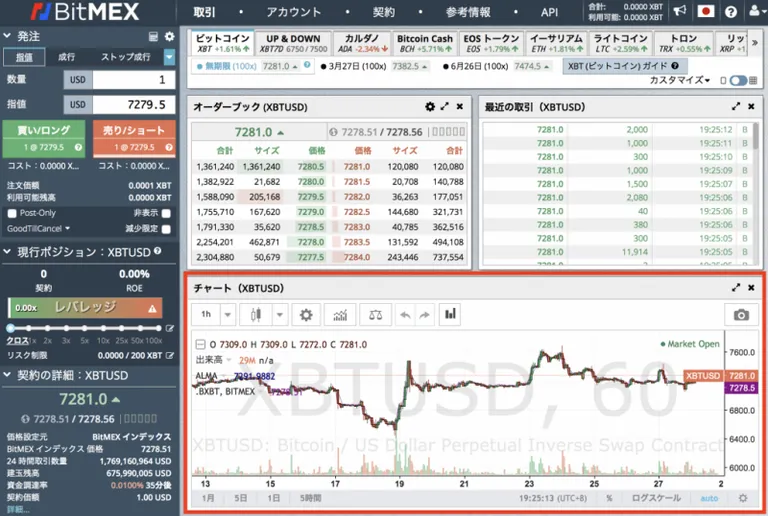Open XBT ビットコイン ガイド link

624,66
